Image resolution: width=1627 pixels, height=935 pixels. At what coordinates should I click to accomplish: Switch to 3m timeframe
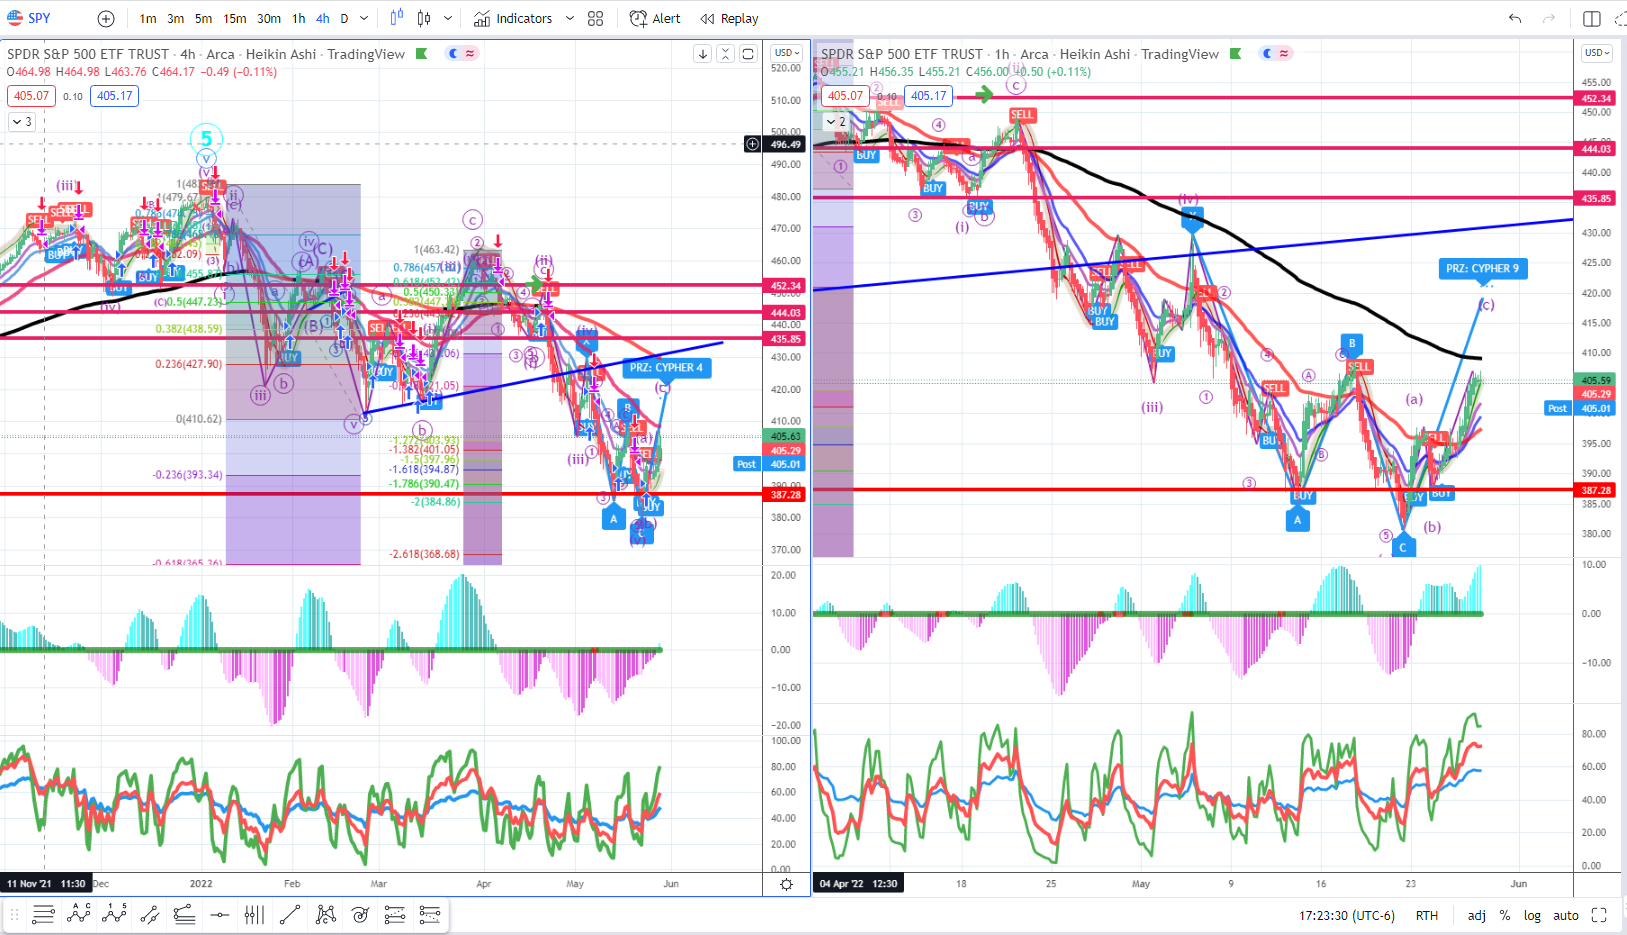point(176,18)
